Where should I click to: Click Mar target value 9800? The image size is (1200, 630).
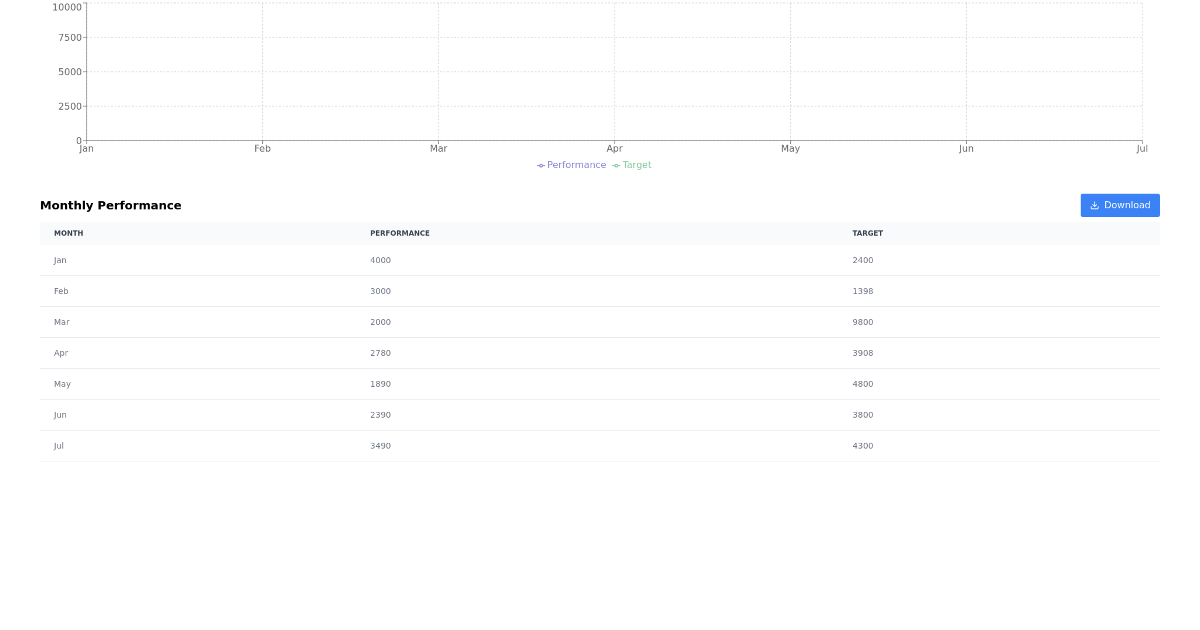pyautogui.click(x=862, y=323)
